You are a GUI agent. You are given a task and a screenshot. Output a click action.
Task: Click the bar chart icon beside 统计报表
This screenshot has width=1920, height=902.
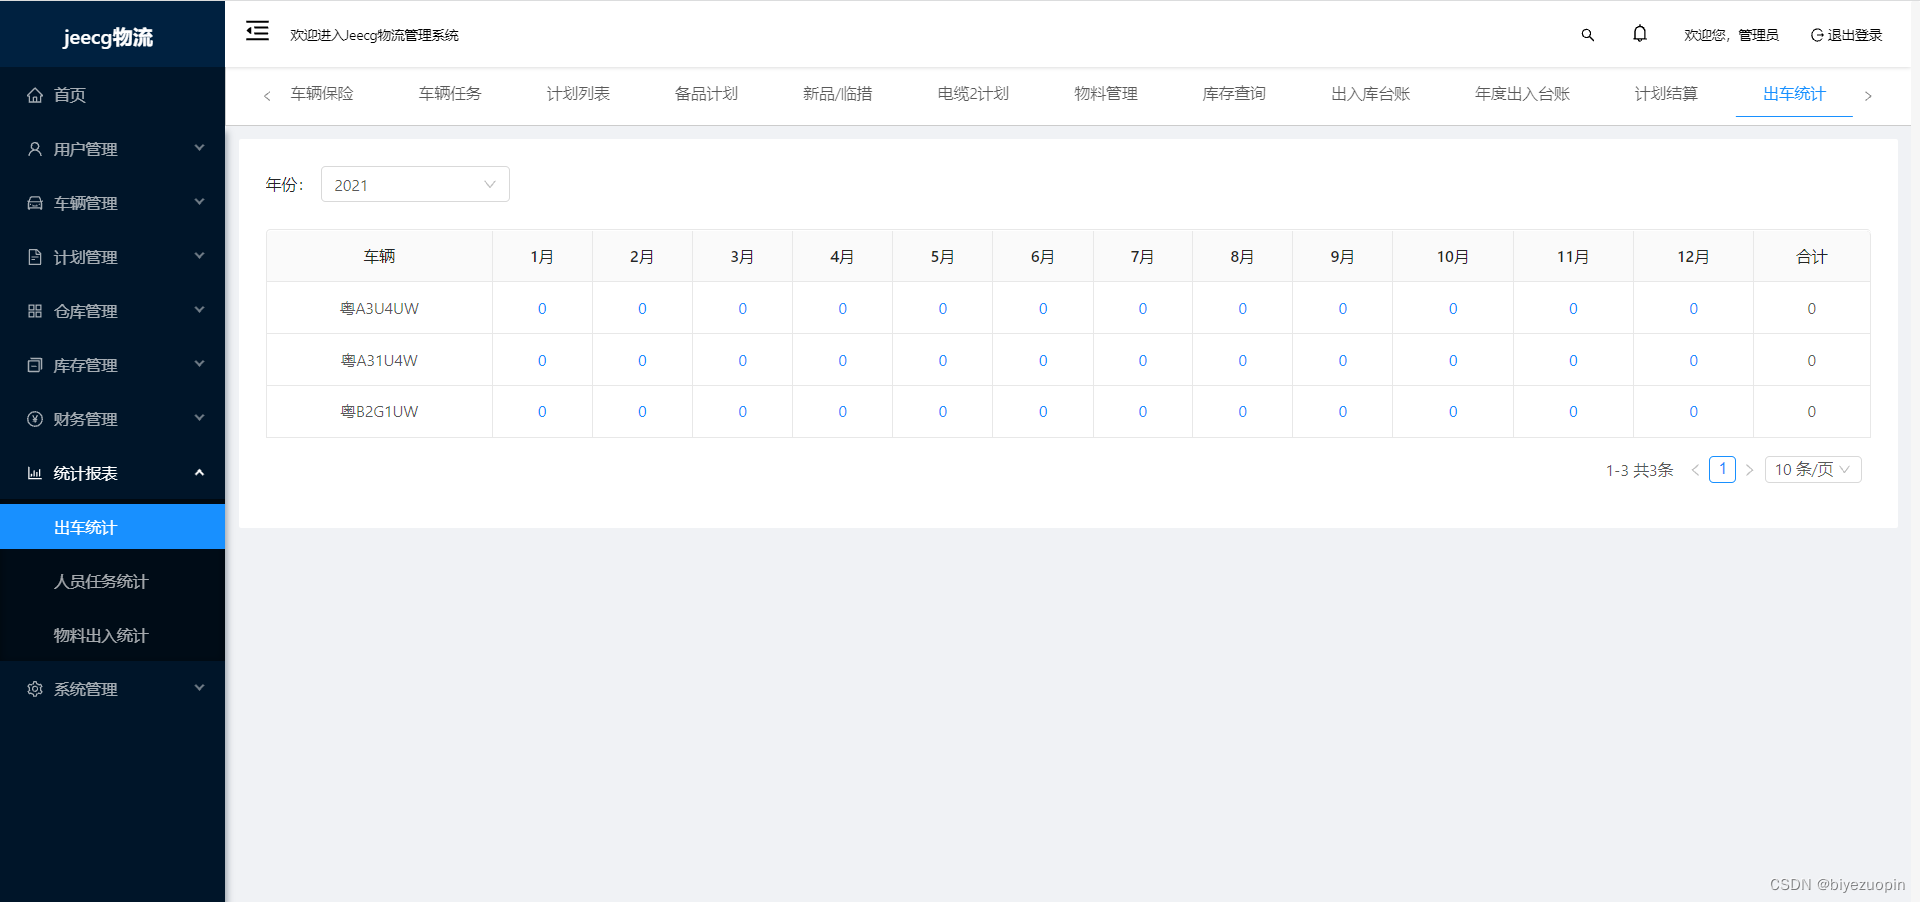point(35,473)
